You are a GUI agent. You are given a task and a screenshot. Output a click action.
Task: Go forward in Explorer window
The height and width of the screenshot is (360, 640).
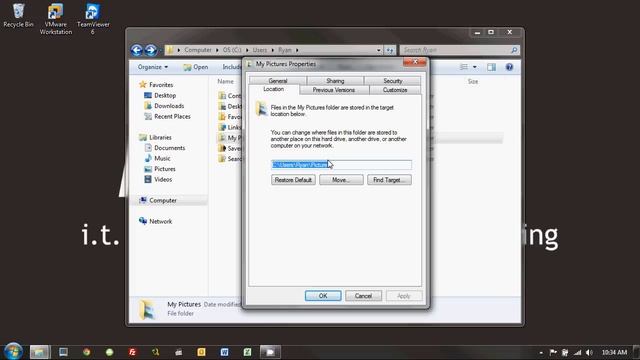point(151,50)
